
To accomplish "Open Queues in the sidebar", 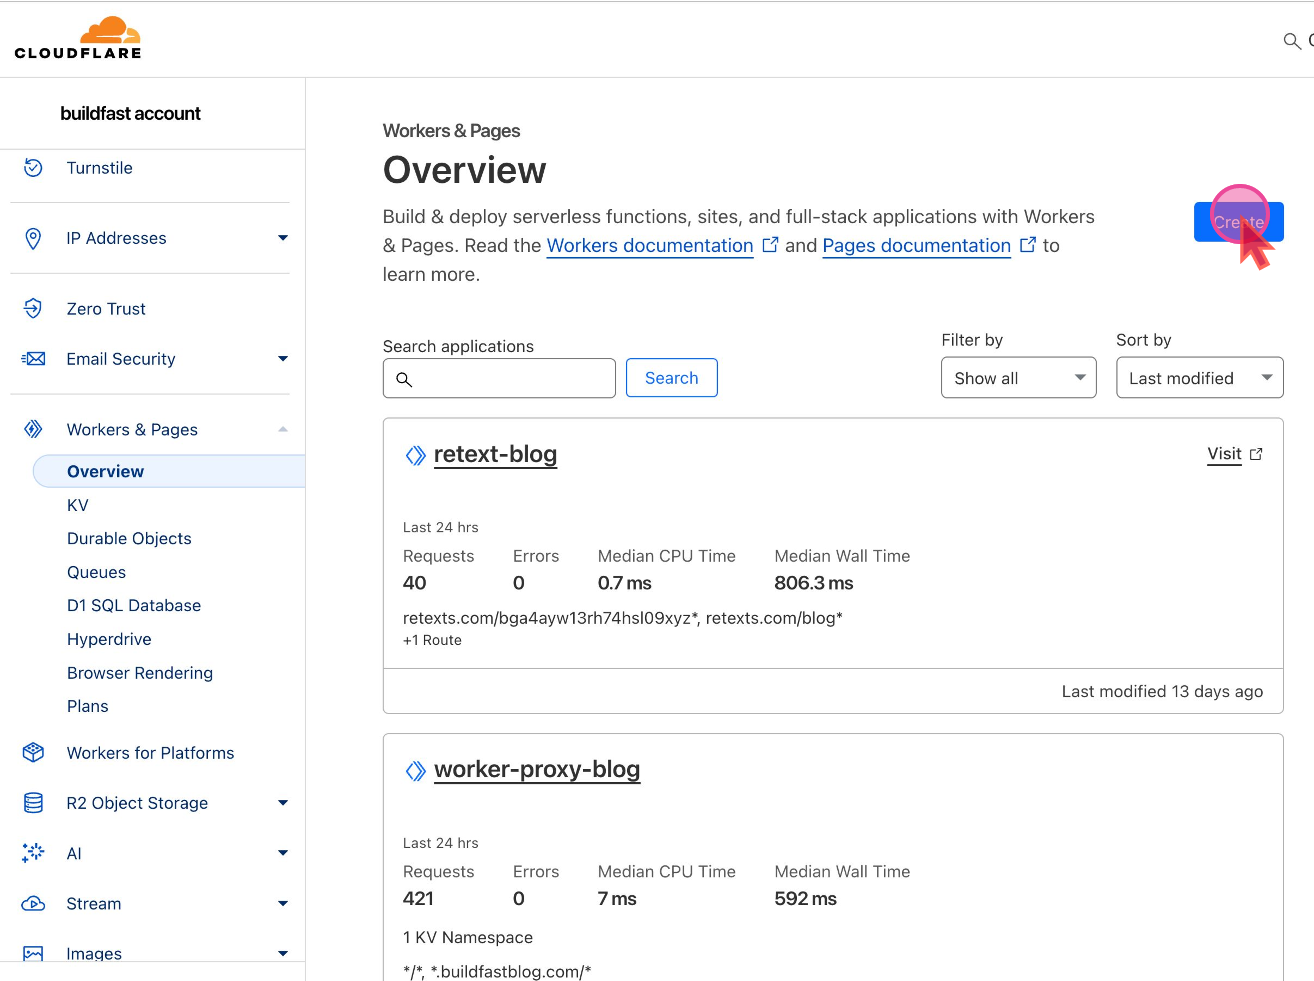I will click(x=96, y=572).
